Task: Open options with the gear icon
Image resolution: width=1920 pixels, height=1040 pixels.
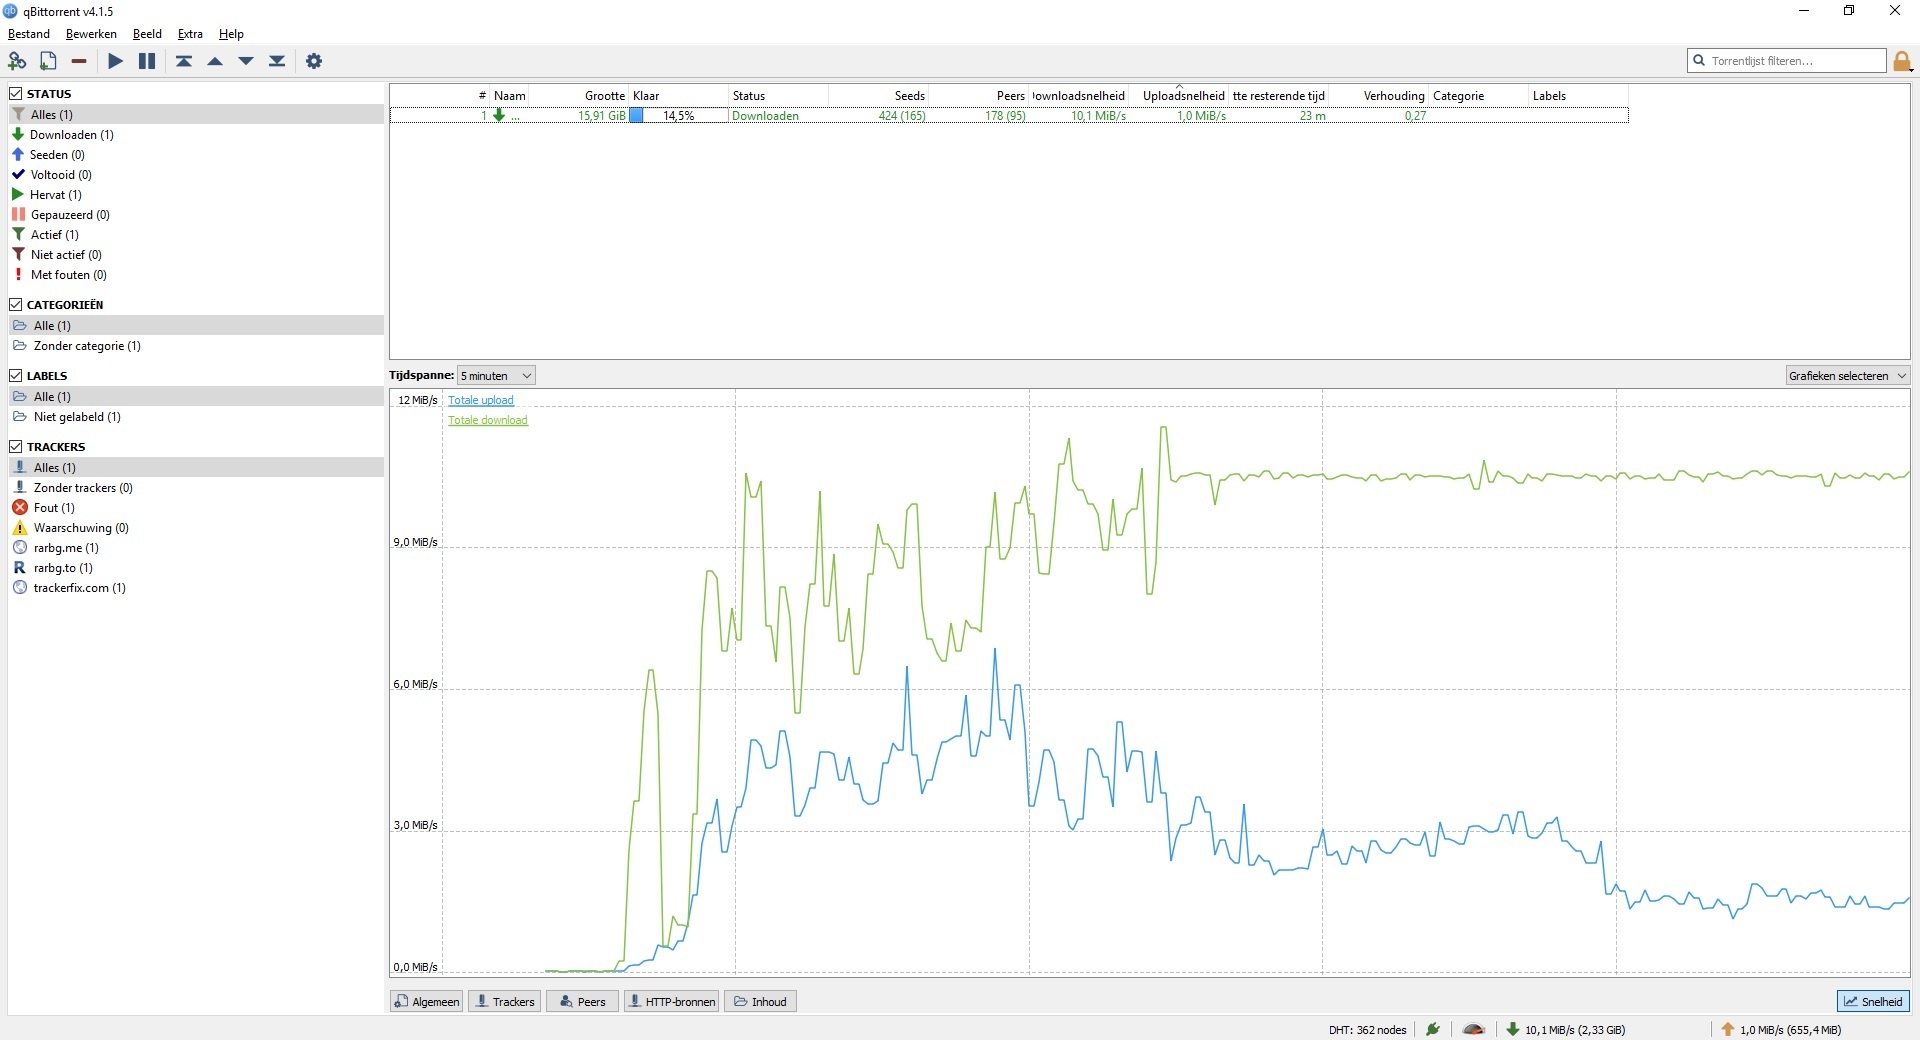Action: (x=314, y=61)
